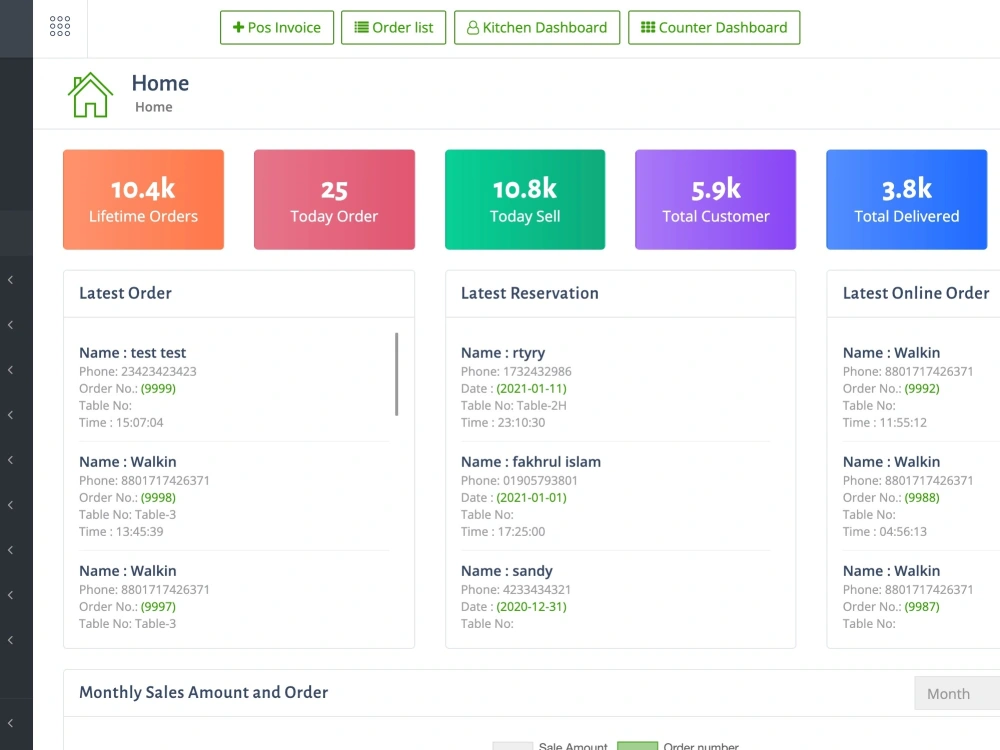Viewport: 1000px width, 750px height.
Task: Go to Order list
Action: (393, 27)
